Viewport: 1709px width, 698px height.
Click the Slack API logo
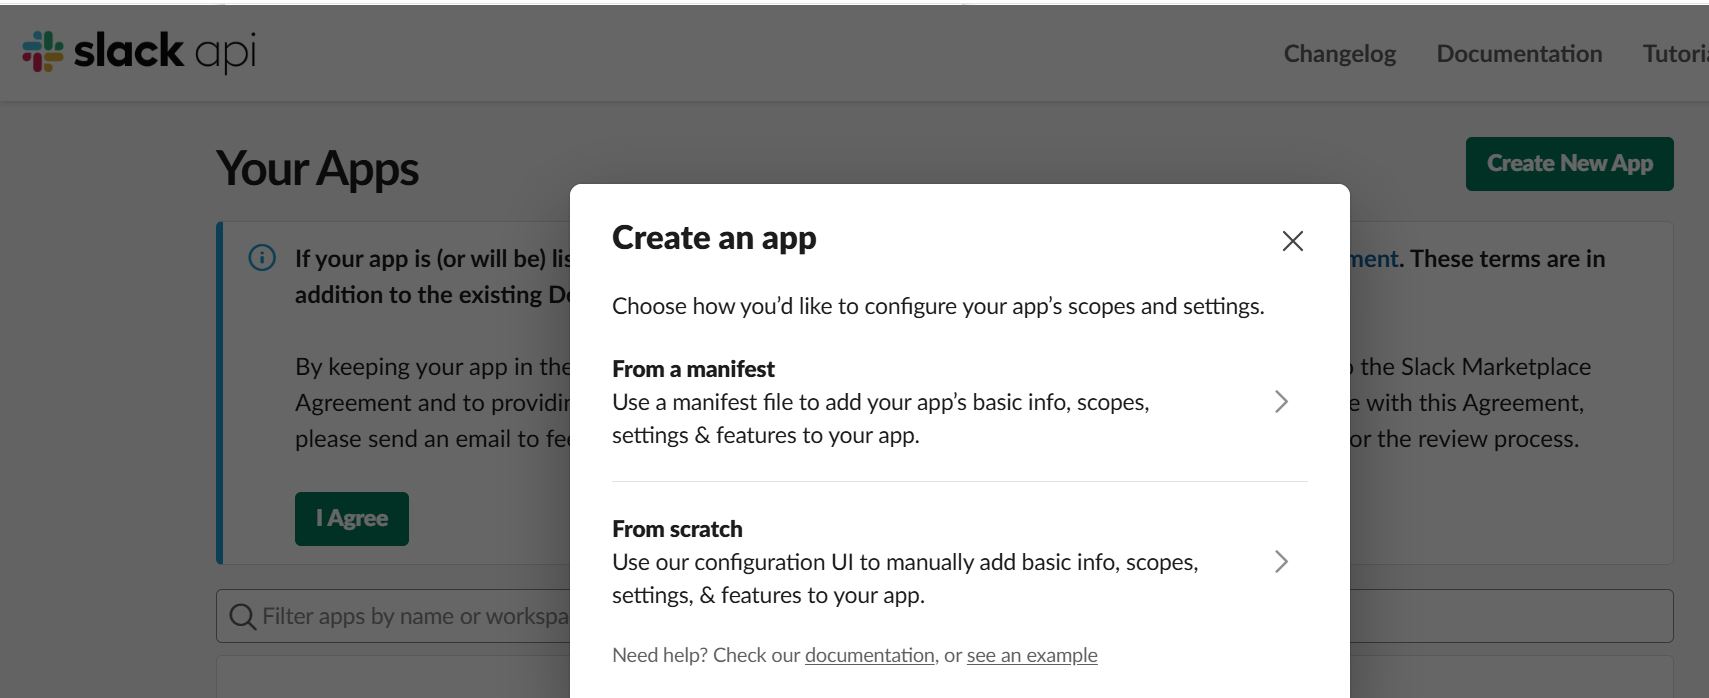click(139, 51)
